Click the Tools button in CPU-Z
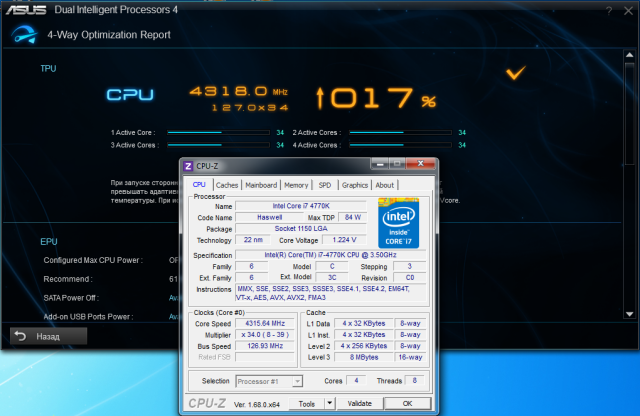Viewport: 640px width, 416px height. click(x=307, y=404)
